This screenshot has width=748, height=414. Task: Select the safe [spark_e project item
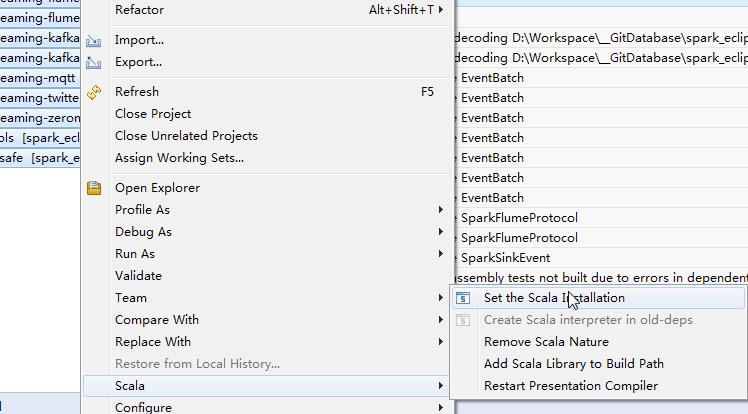click(x=40, y=158)
